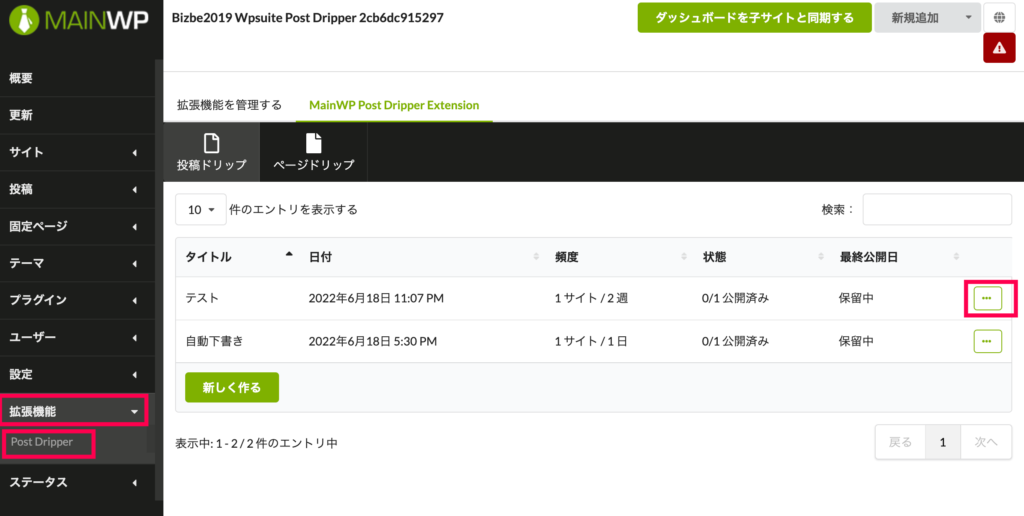
Task: Switch to MainWP Post Dripper Extension tab
Action: [x=394, y=105]
